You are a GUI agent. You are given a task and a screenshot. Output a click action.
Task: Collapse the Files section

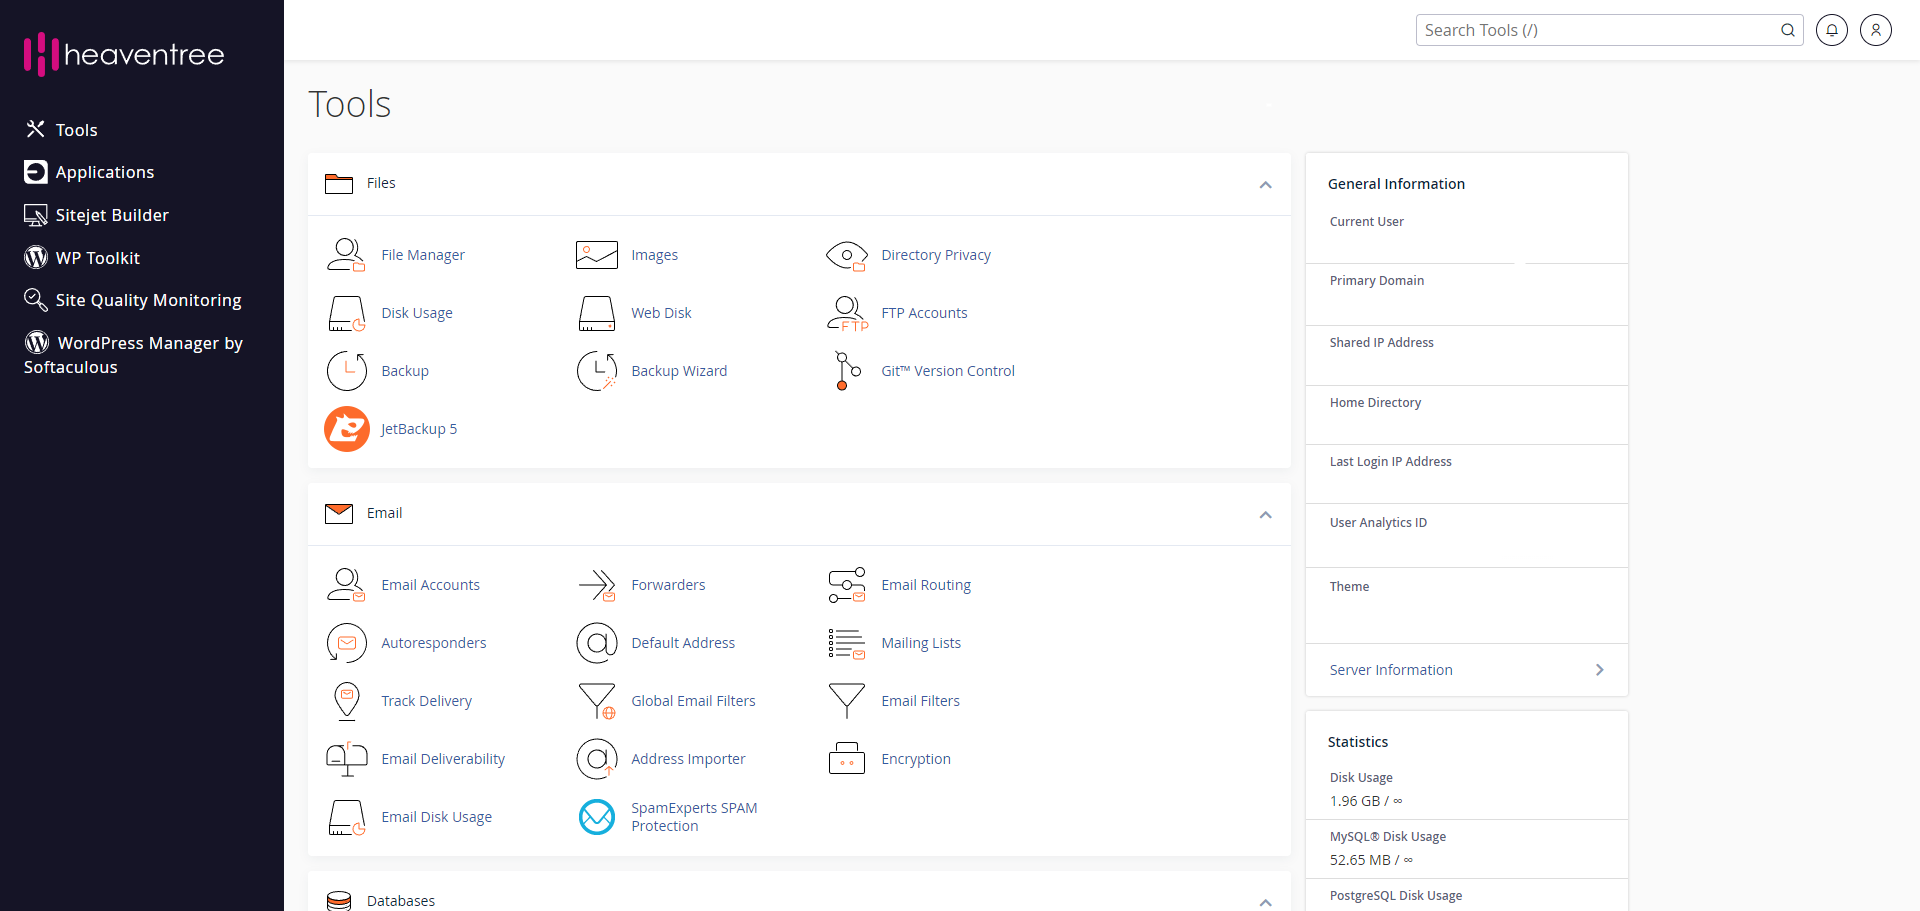(1265, 185)
